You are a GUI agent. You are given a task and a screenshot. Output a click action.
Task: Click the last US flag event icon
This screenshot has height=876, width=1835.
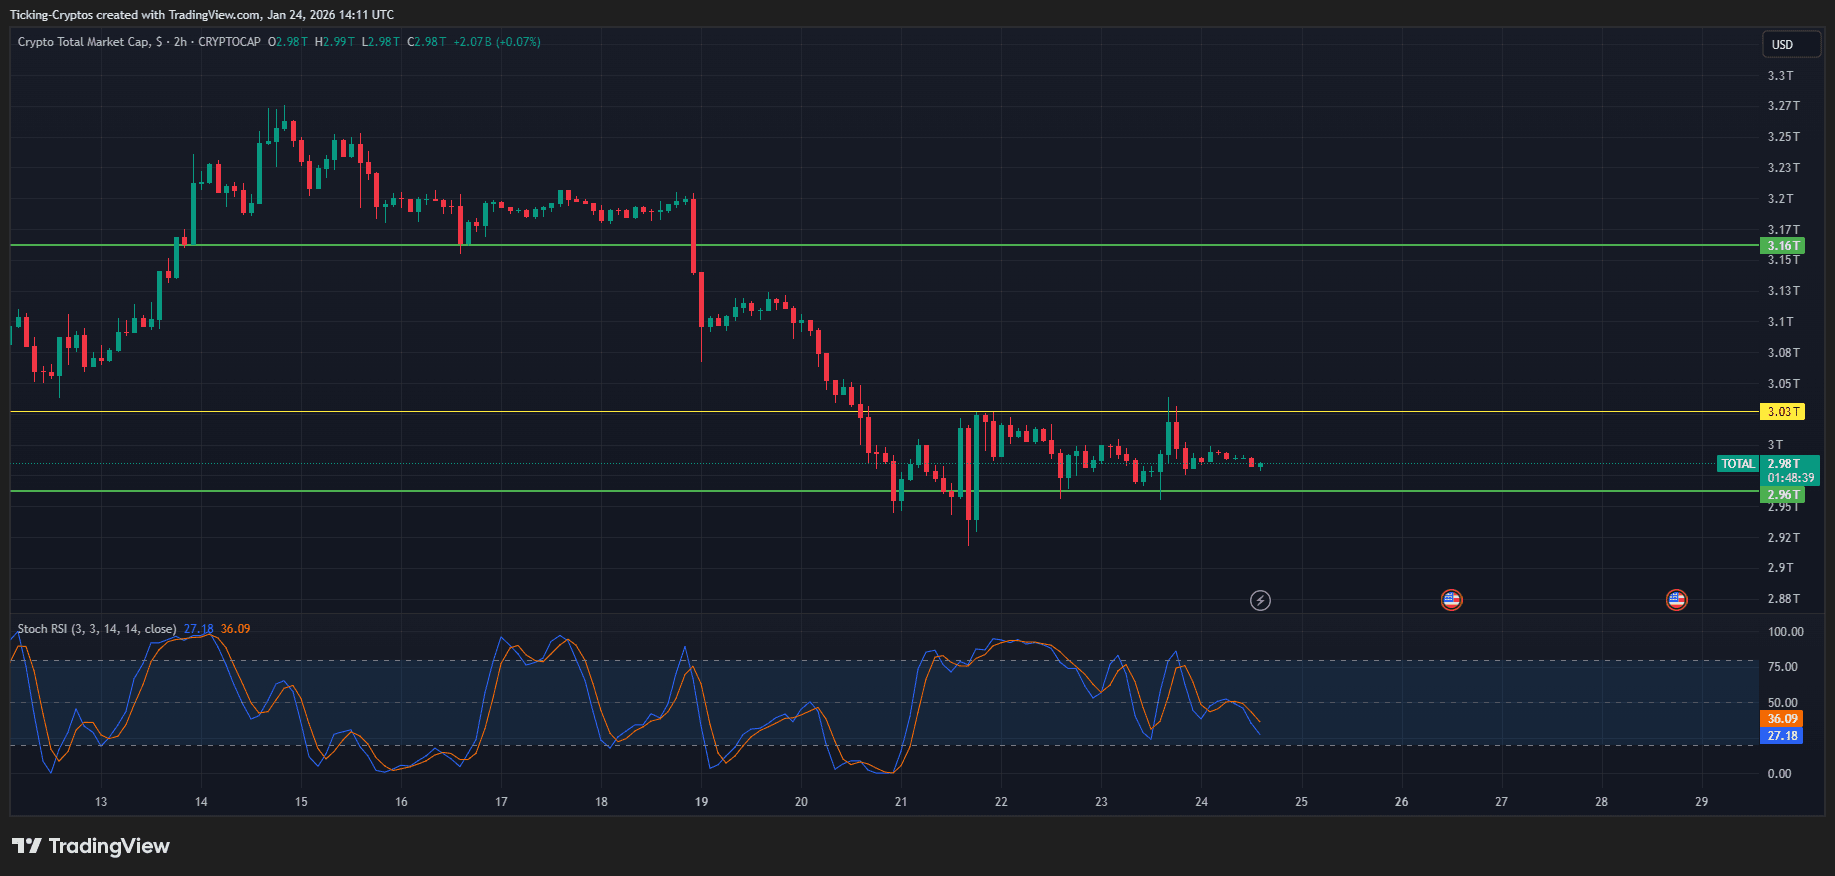pos(1676,600)
